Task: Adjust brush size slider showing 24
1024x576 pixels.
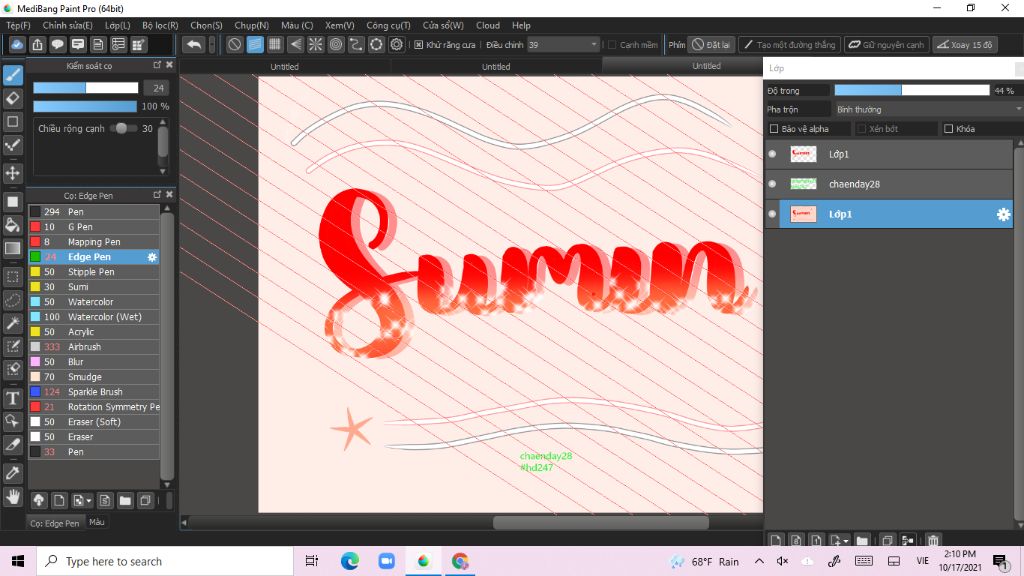Action: point(86,88)
